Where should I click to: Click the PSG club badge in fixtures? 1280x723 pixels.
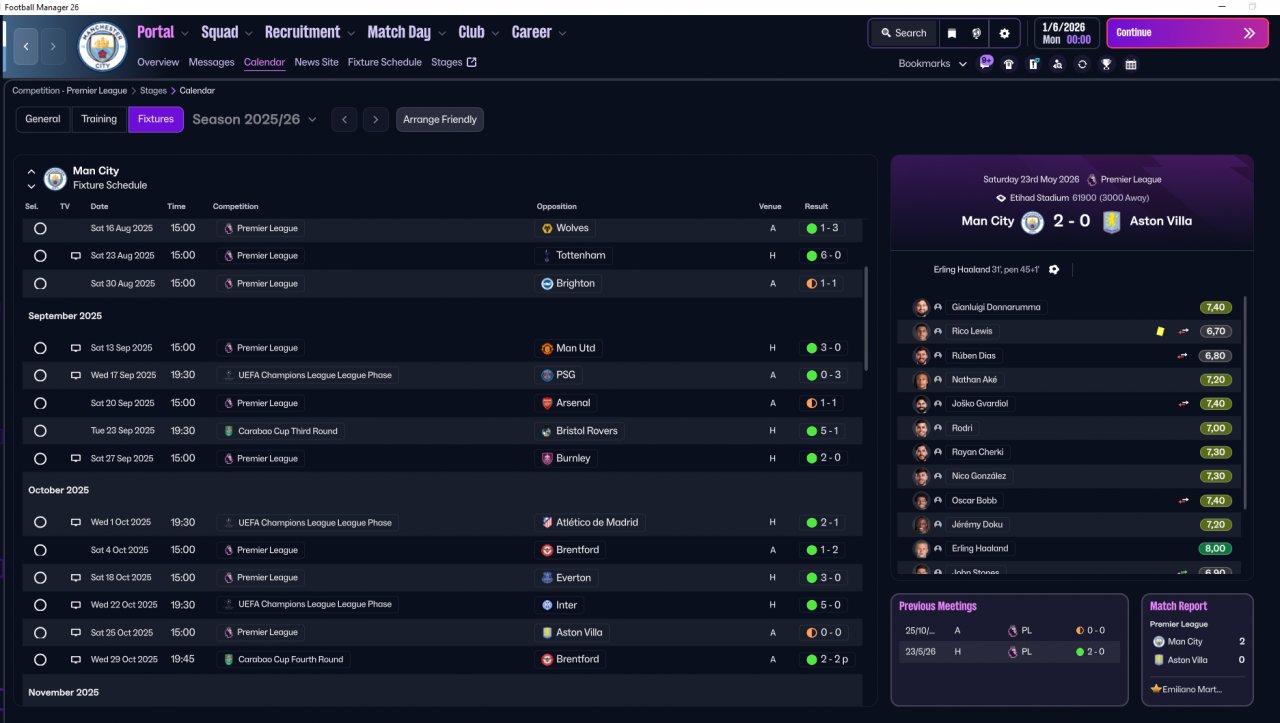[x=547, y=375]
